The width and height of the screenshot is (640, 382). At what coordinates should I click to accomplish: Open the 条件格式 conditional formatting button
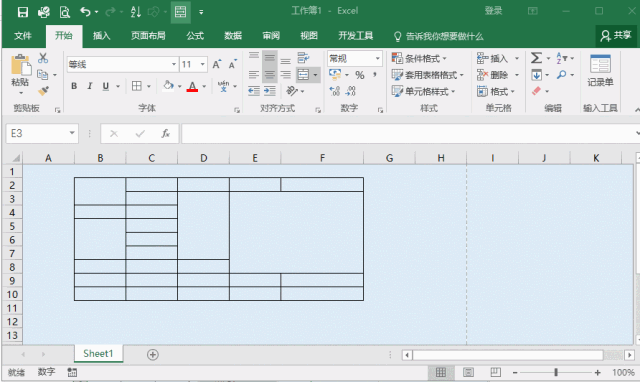coord(419,58)
